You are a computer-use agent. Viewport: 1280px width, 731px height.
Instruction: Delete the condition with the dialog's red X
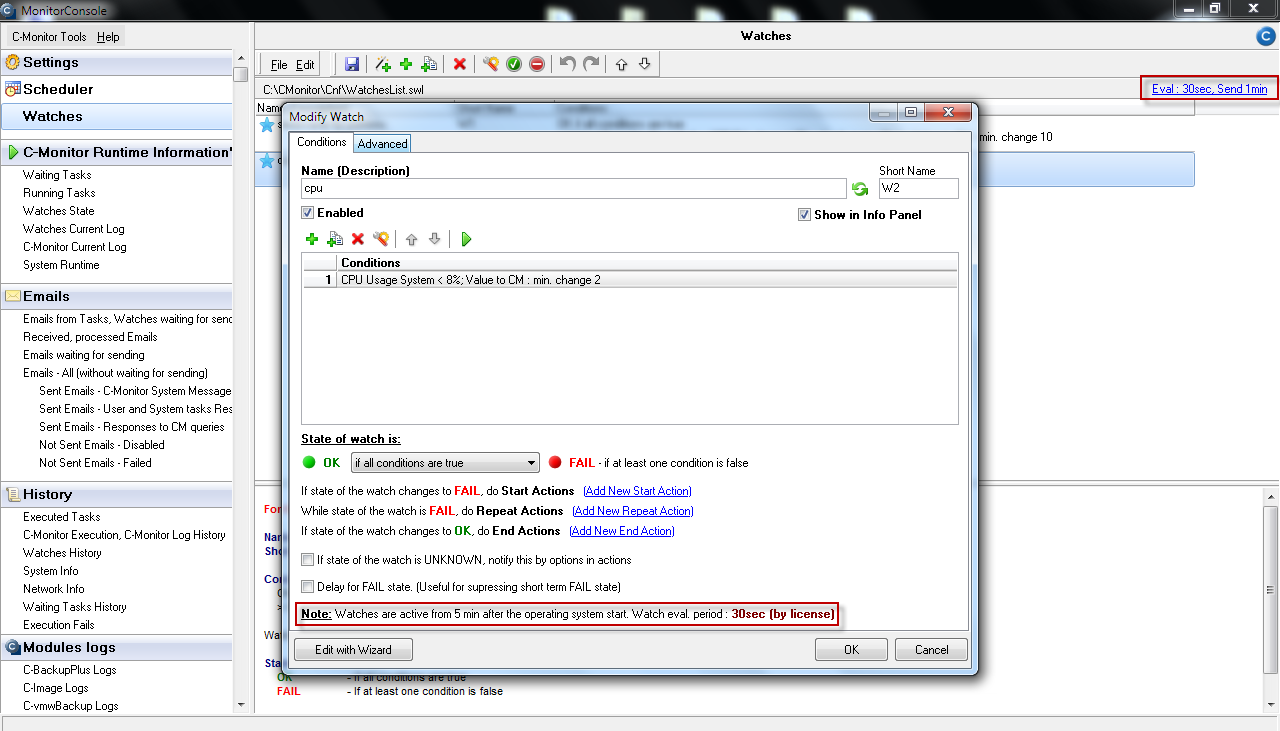tap(358, 239)
